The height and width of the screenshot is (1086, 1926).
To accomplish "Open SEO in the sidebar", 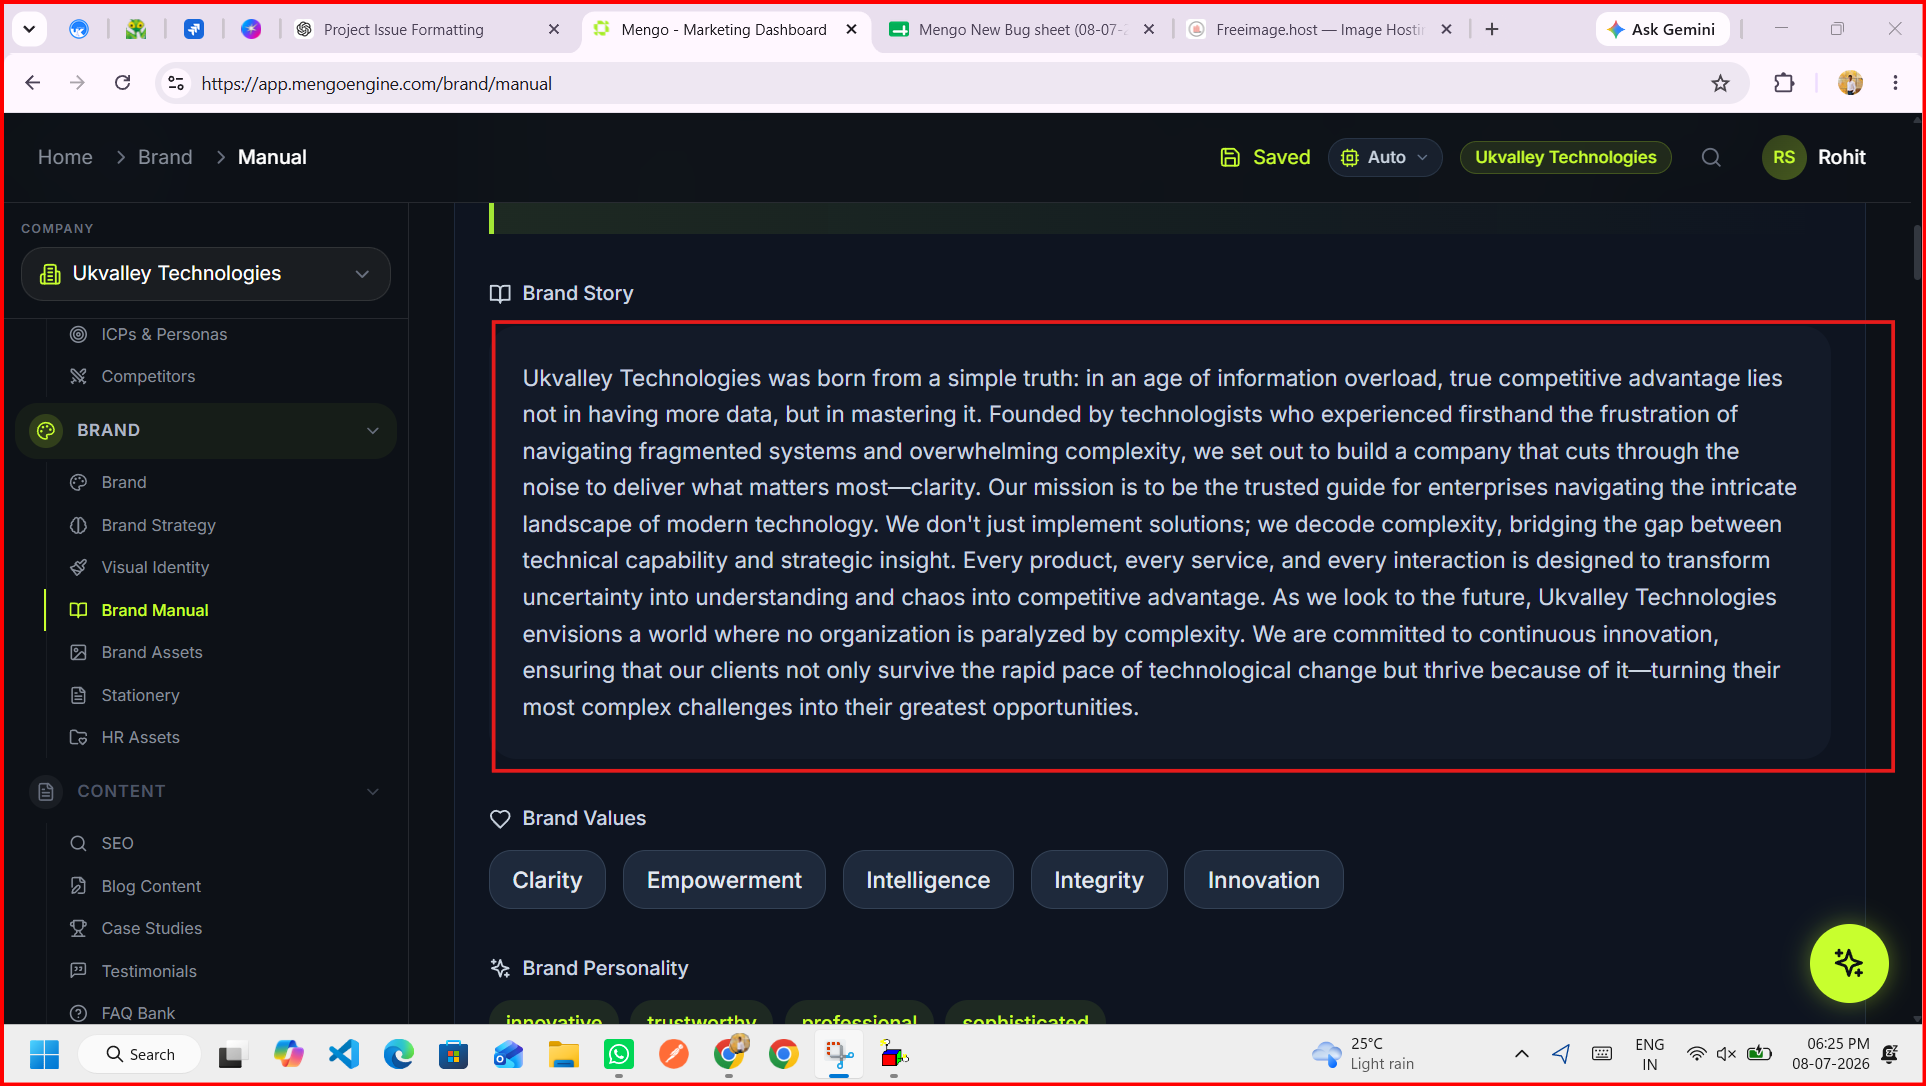I will click(x=117, y=843).
